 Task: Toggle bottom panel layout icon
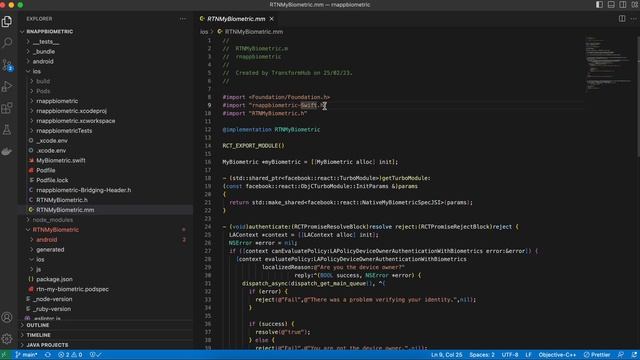(x=611, y=4)
